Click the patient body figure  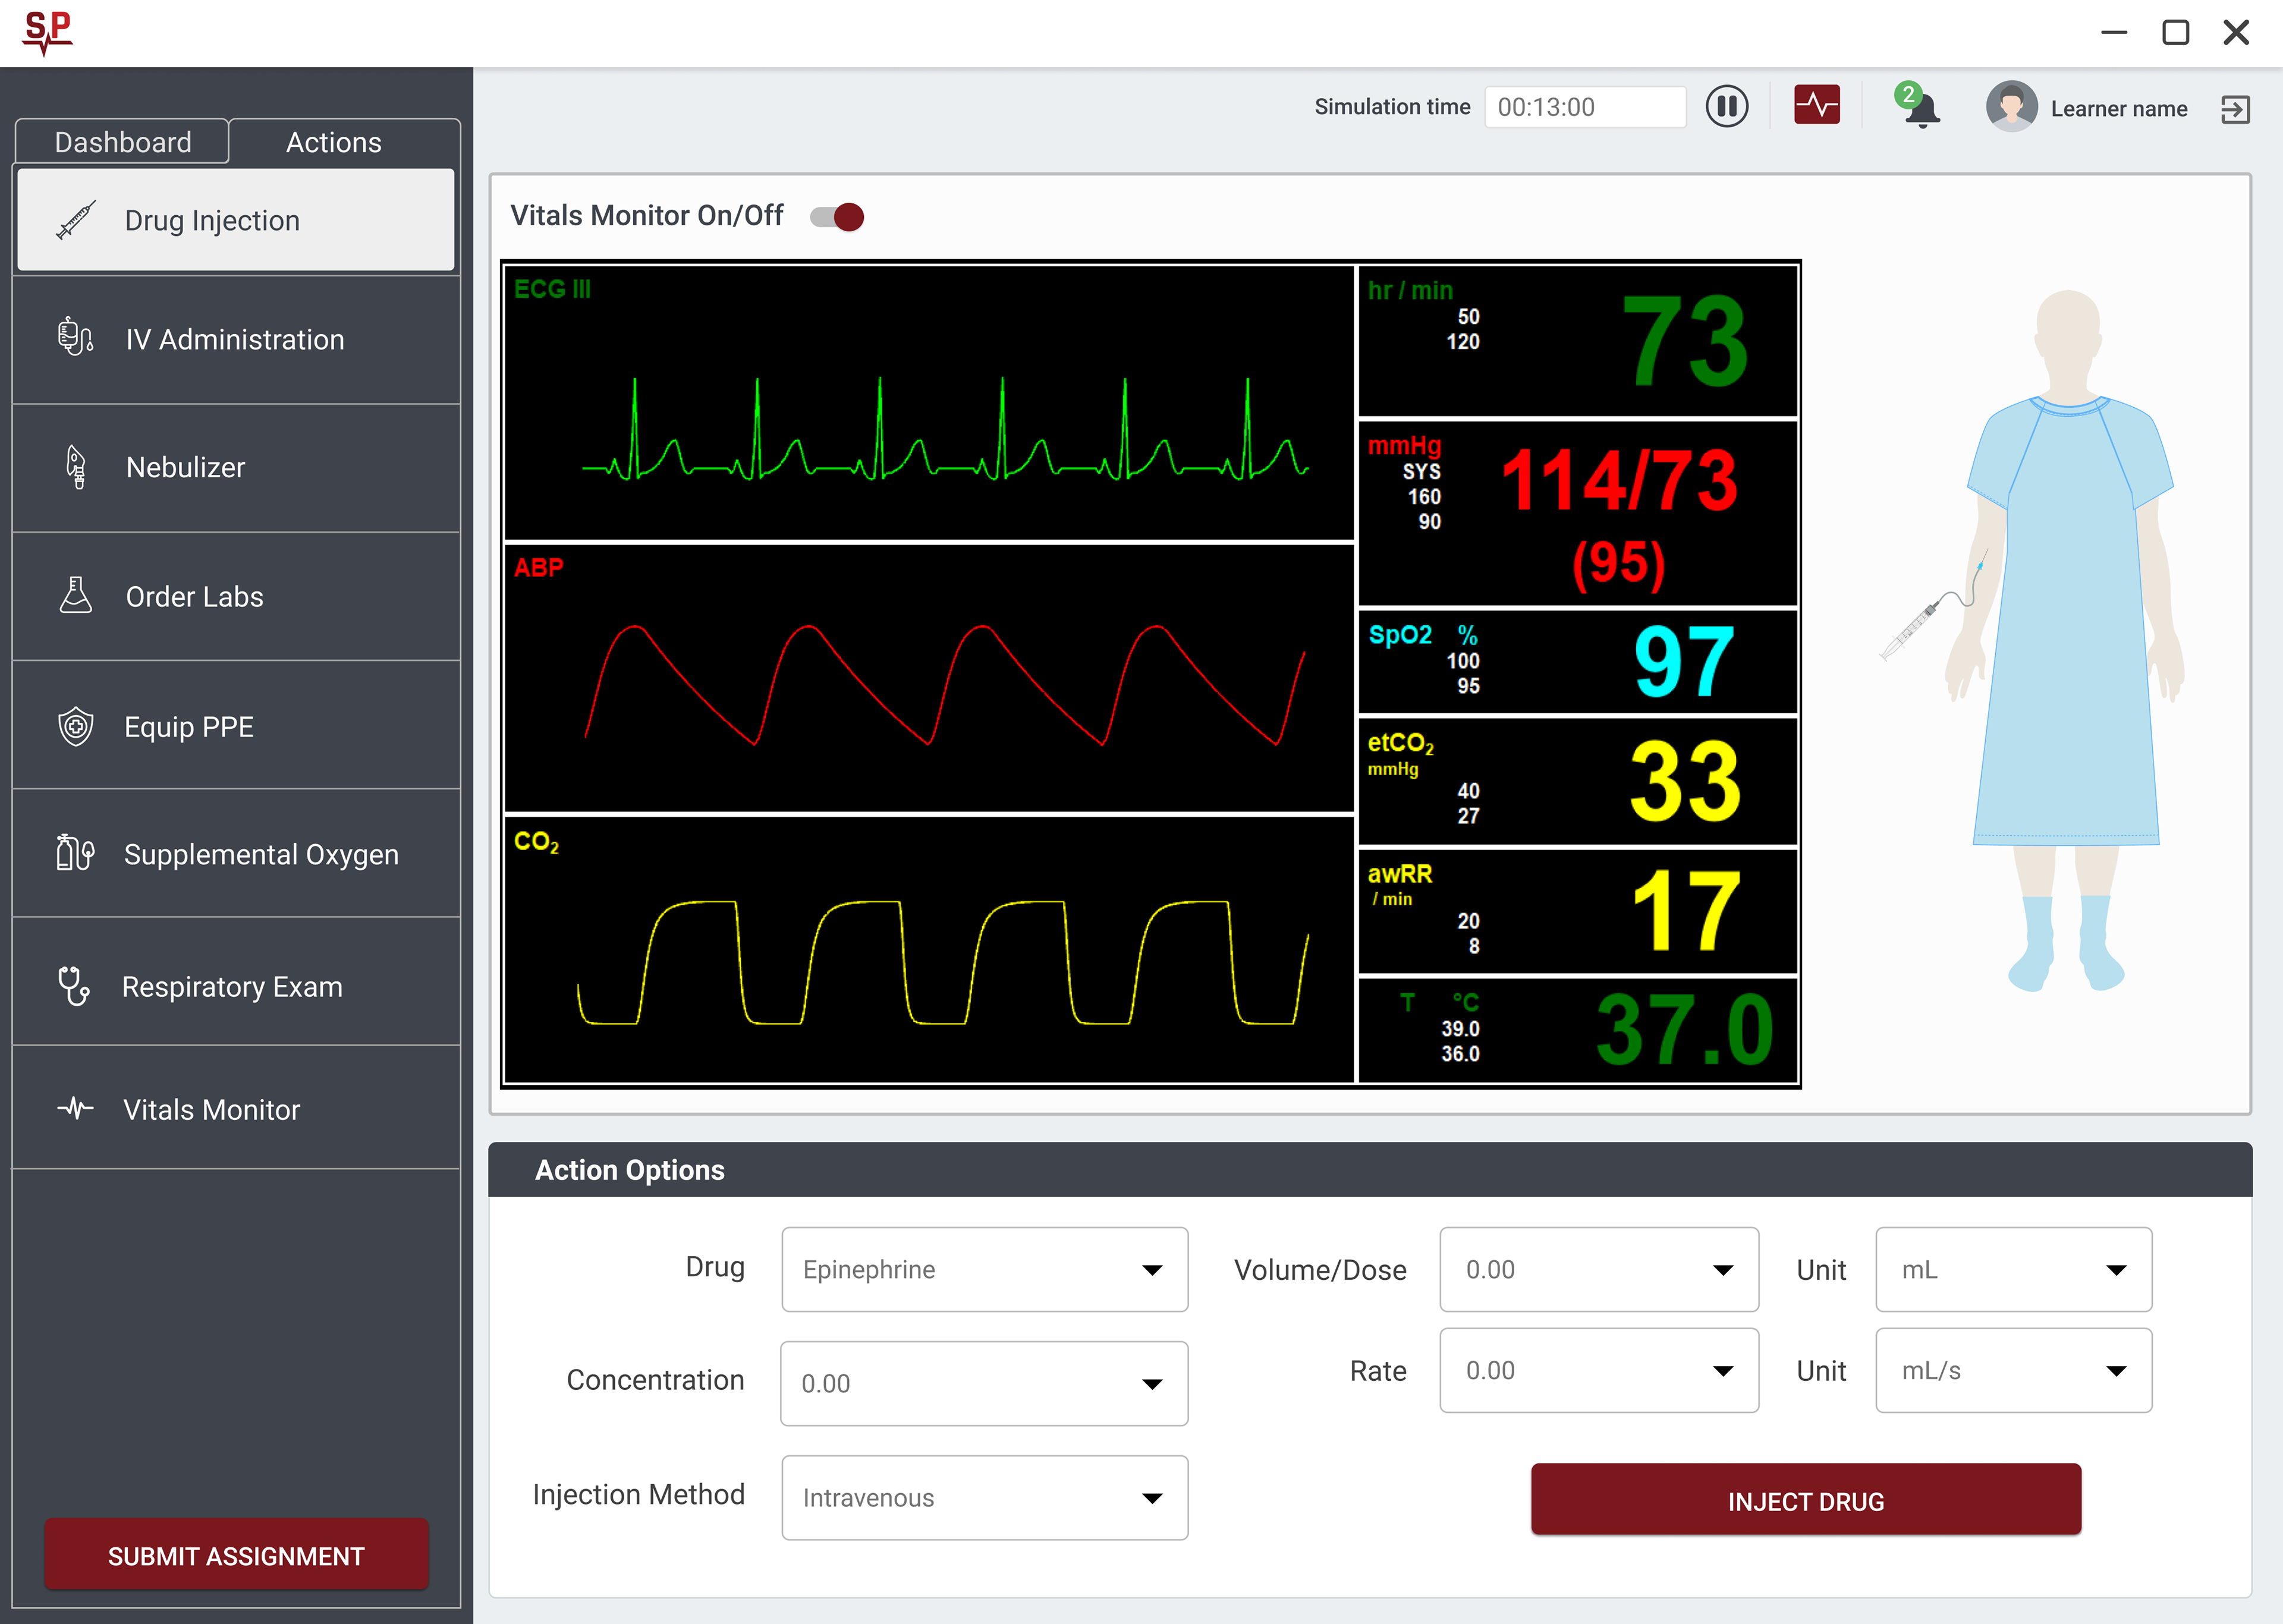(x=2066, y=640)
